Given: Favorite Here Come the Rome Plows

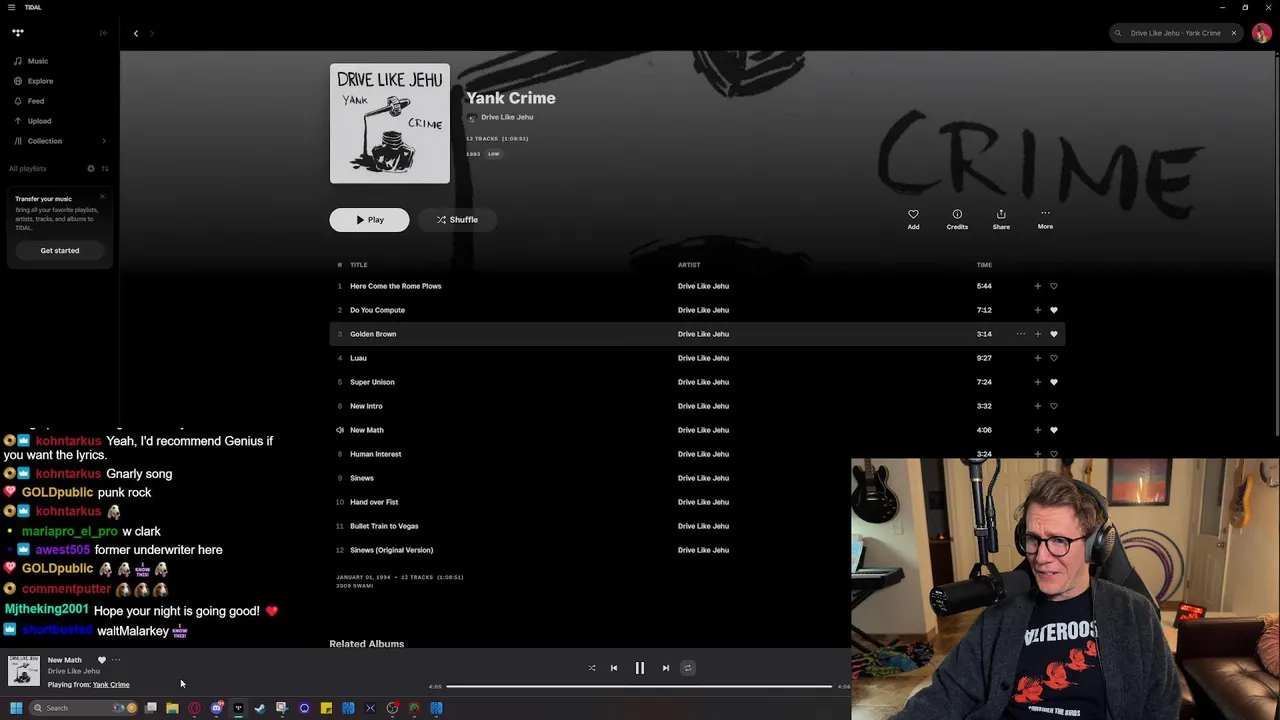Looking at the screenshot, I should click(1054, 286).
